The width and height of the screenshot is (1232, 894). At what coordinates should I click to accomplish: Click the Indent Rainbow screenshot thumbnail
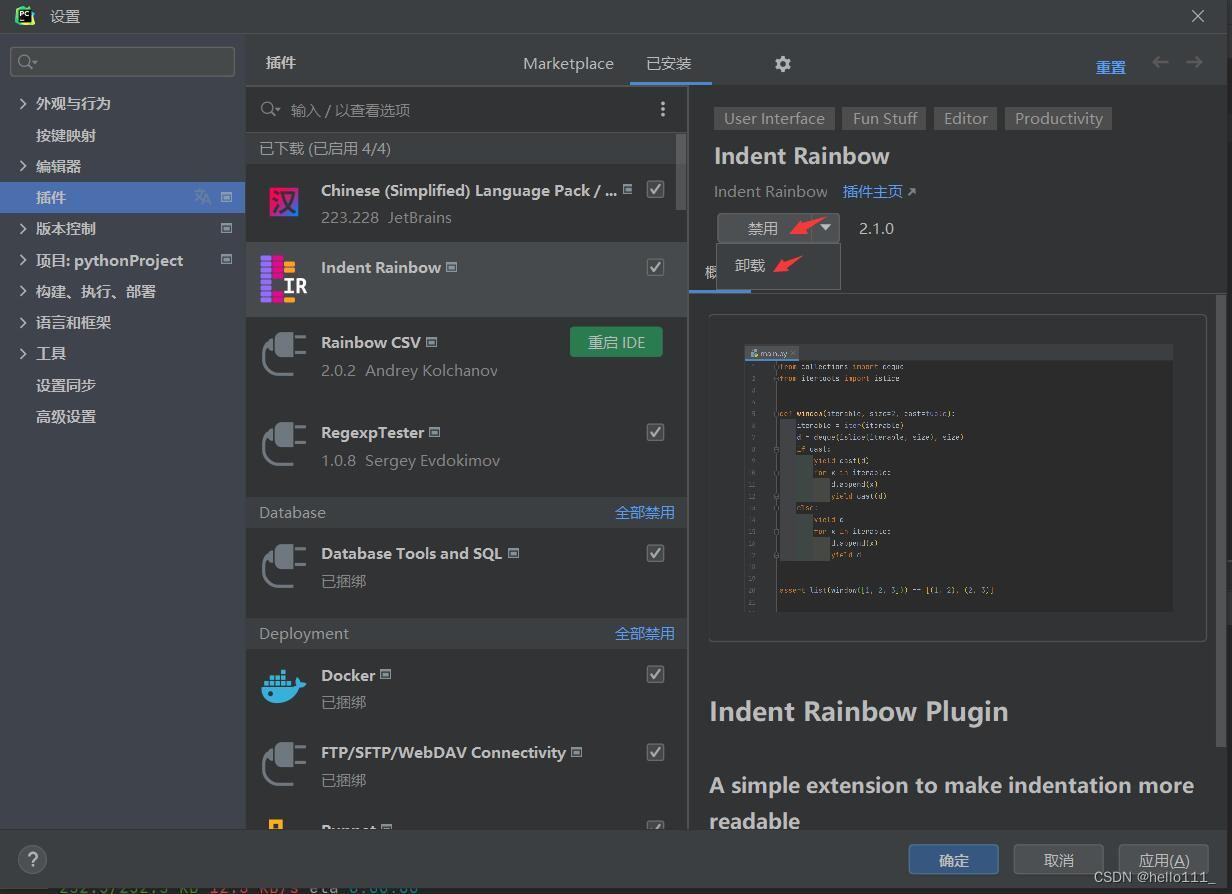pyautogui.click(x=958, y=478)
